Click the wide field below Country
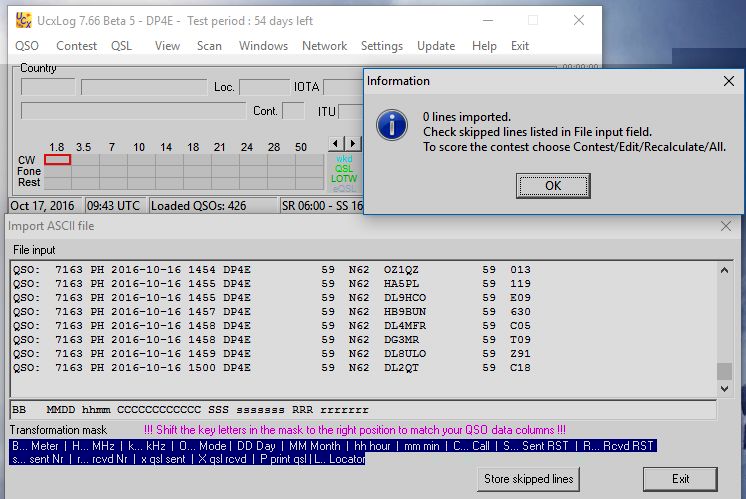 click(133, 111)
